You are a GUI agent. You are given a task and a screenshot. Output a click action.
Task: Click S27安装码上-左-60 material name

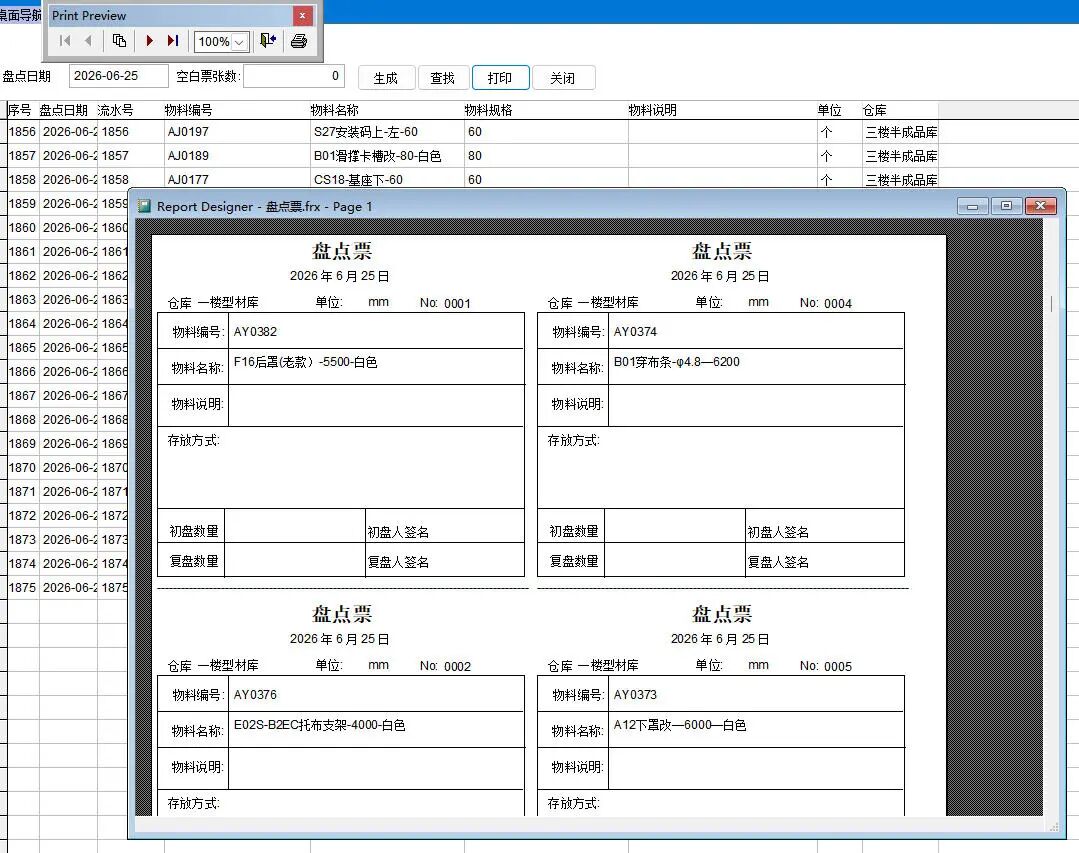[x=365, y=132]
